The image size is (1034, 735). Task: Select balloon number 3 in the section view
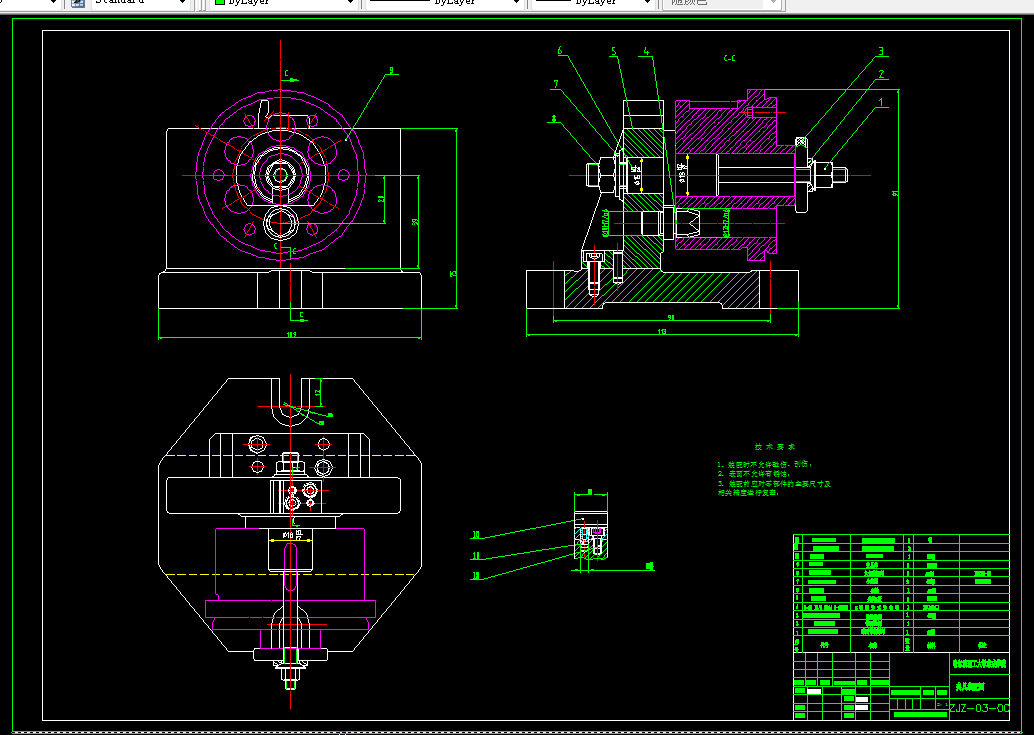(880, 51)
